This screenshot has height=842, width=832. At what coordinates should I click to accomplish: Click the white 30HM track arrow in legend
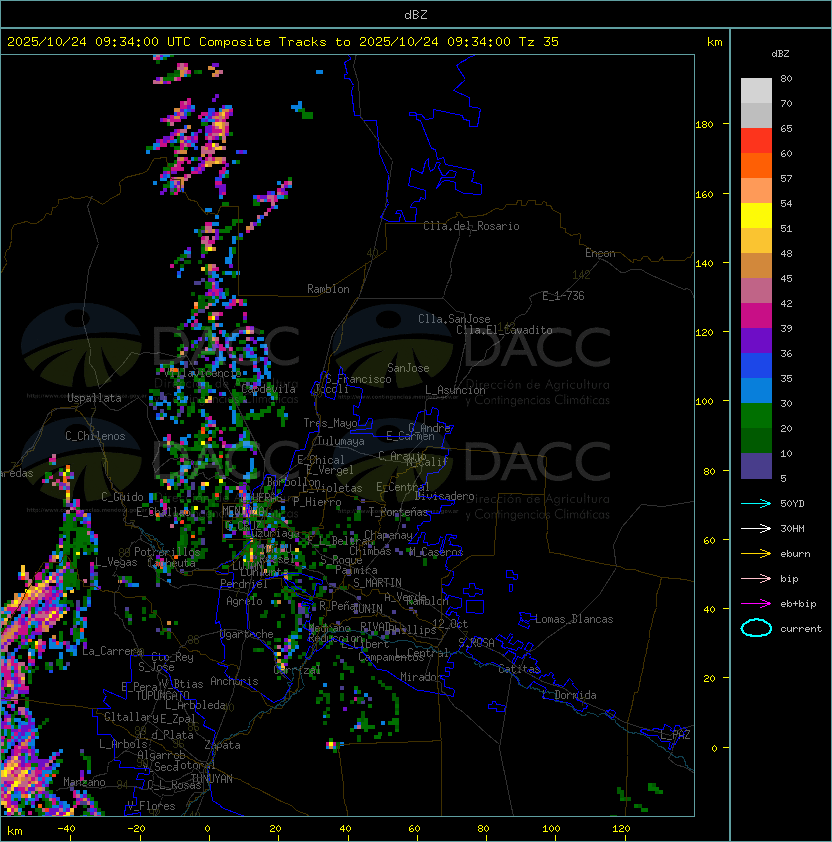click(x=756, y=528)
